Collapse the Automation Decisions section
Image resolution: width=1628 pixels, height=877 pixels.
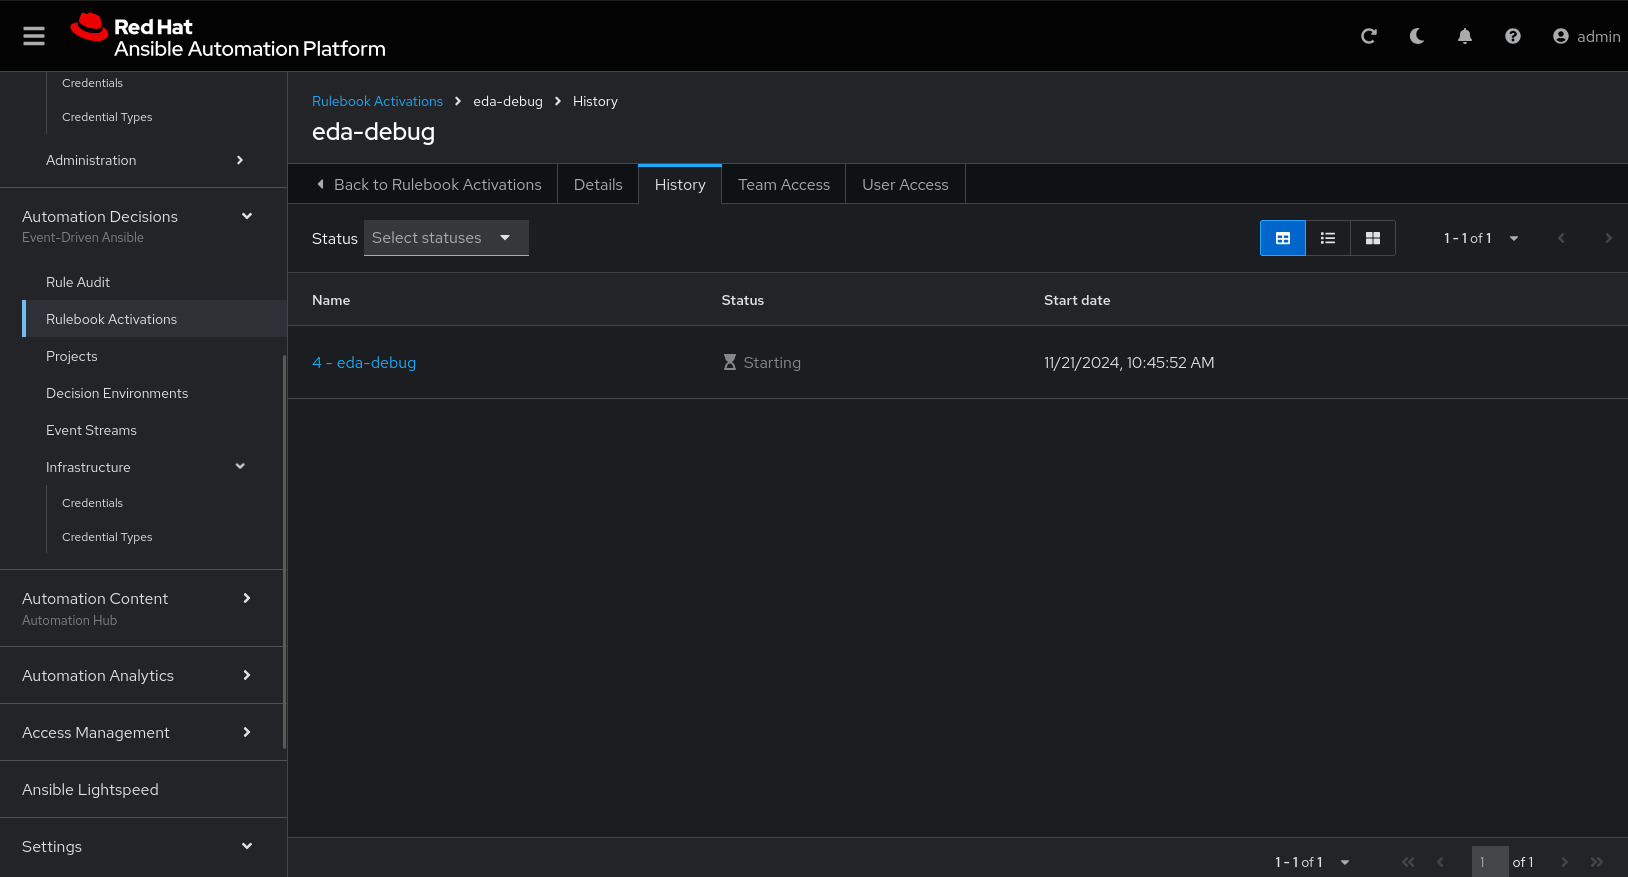point(144,226)
